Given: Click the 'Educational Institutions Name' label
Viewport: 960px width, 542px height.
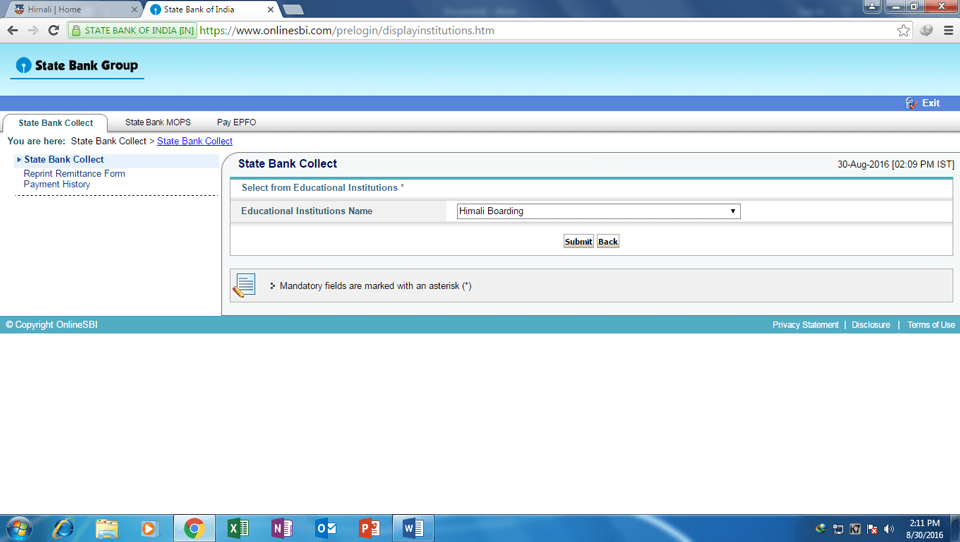Looking at the screenshot, I should tap(307, 211).
